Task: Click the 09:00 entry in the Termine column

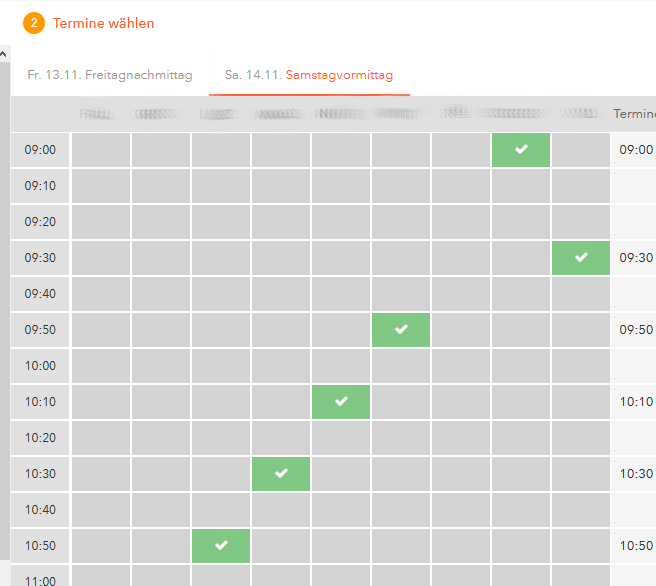Action: [635, 150]
